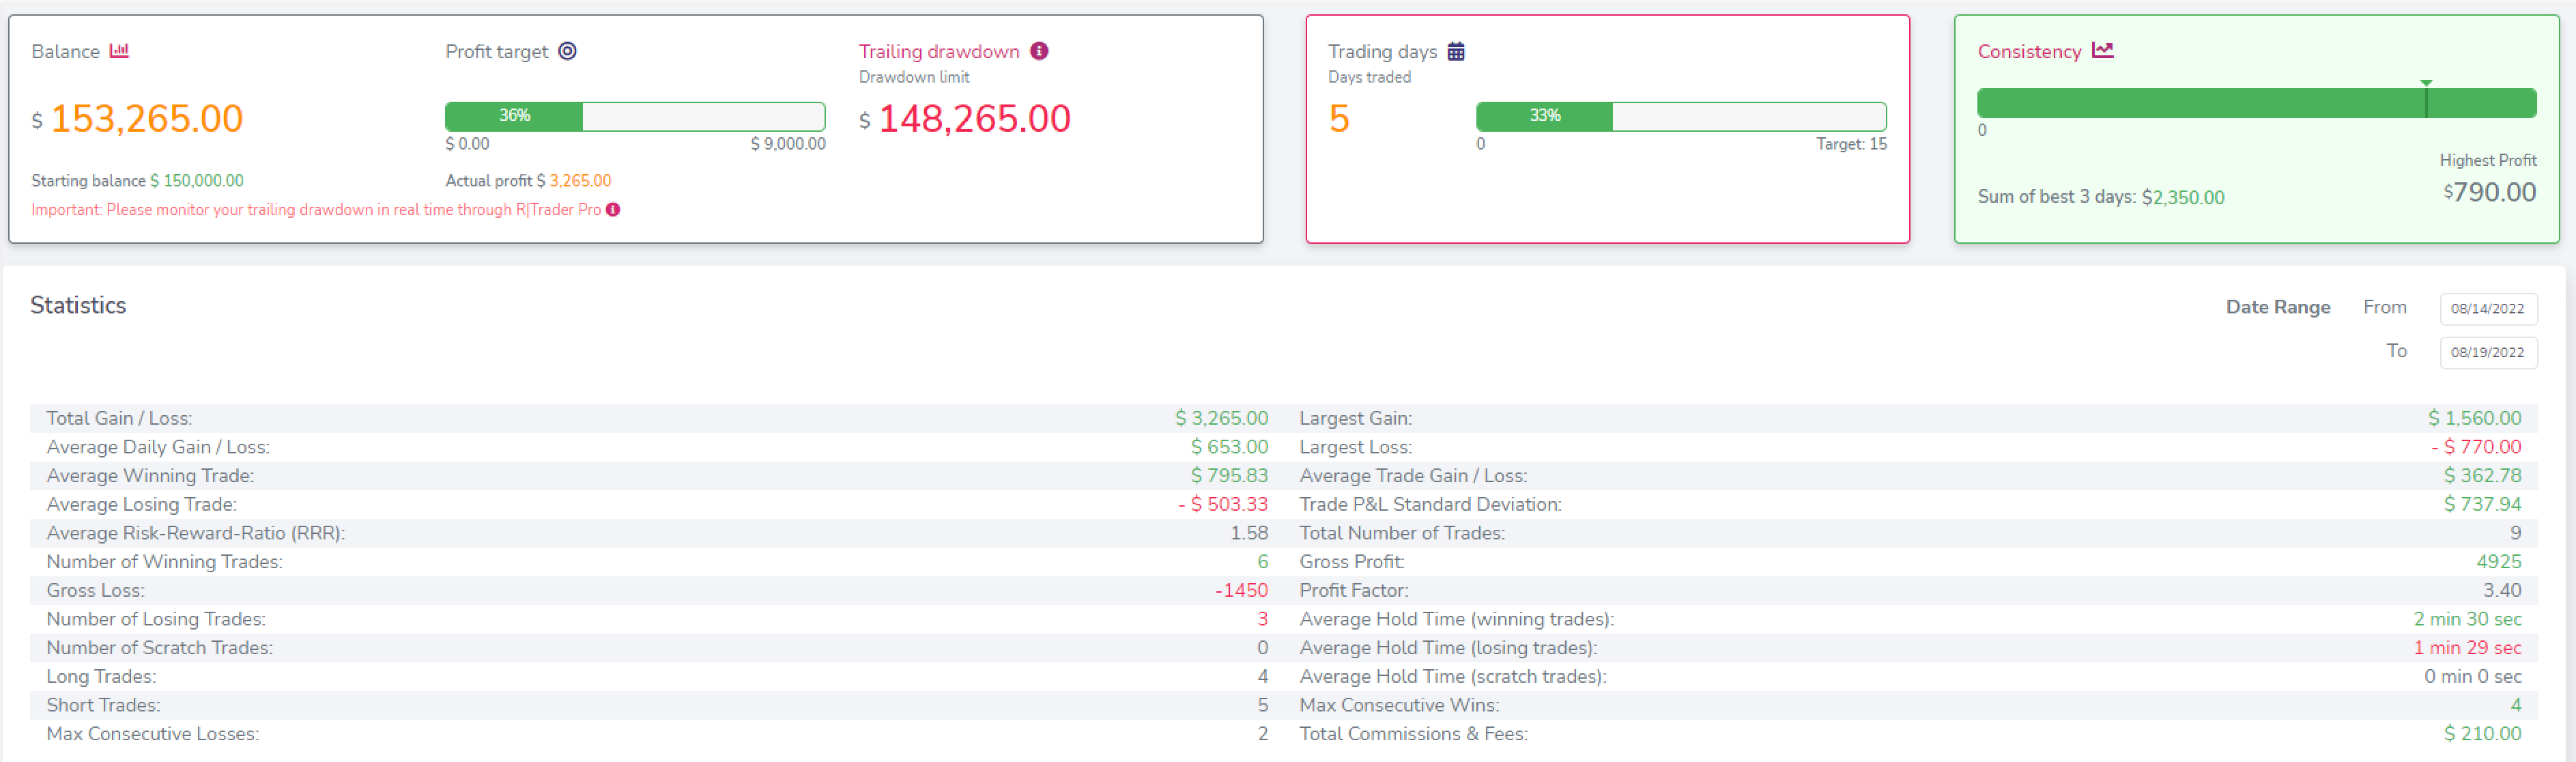Open info icon beside R|Trader Pro warning

[613, 209]
